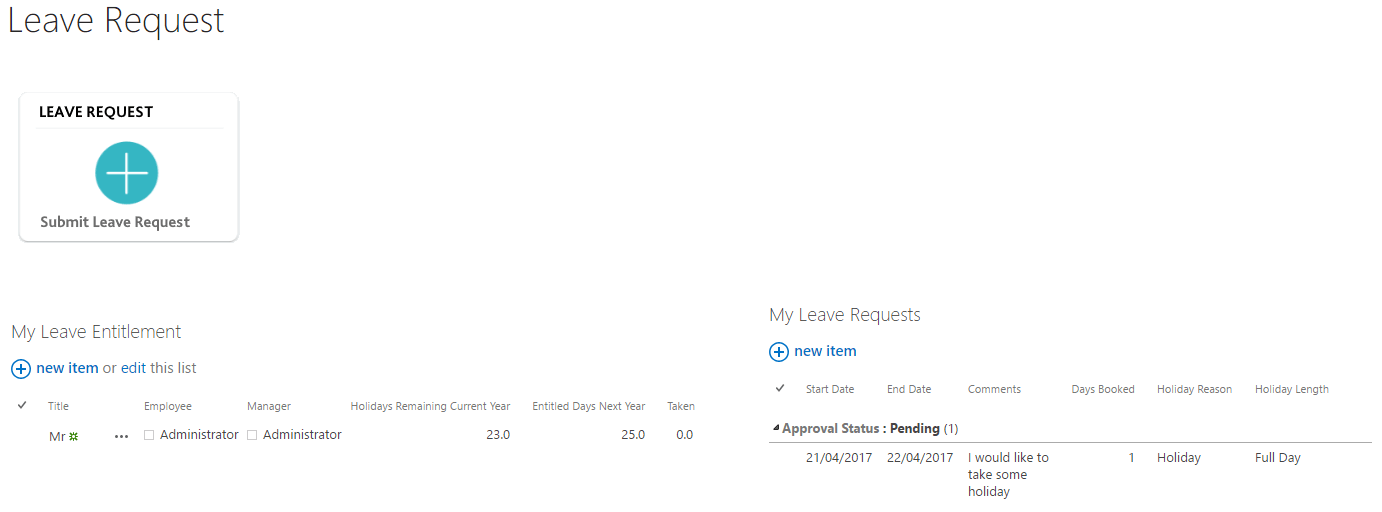This screenshot has width=1382, height=512.
Task: Click green new-item star beside Mr
Action: pos(73,436)
